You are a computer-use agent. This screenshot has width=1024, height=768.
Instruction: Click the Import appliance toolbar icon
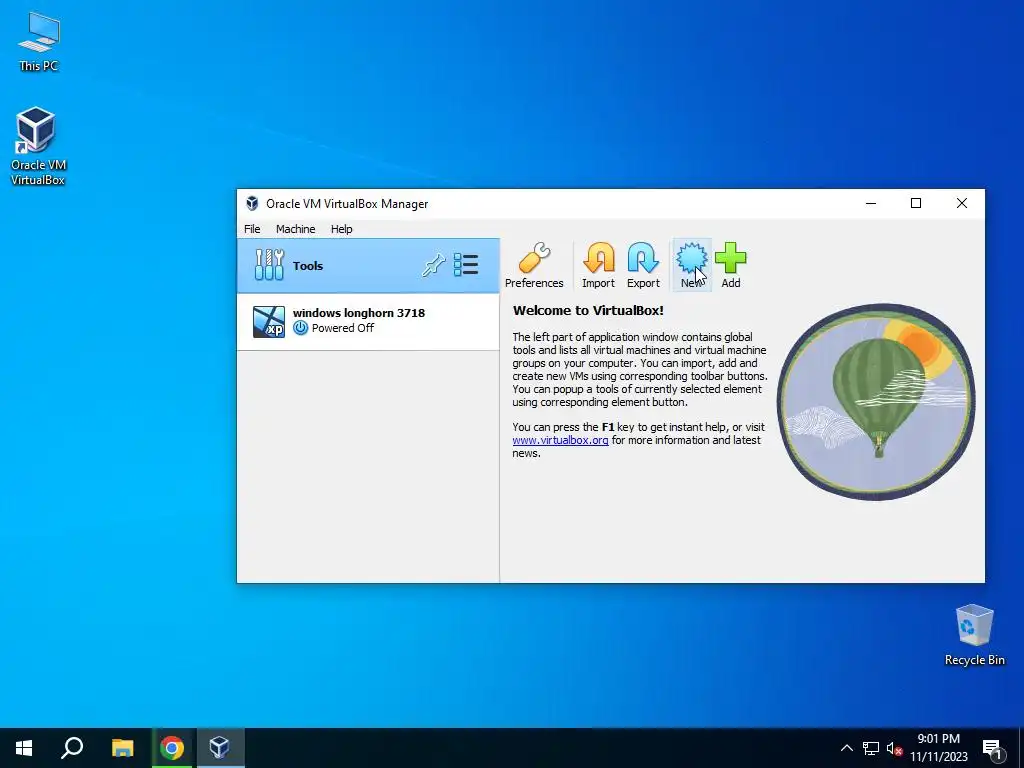point(598,266)
